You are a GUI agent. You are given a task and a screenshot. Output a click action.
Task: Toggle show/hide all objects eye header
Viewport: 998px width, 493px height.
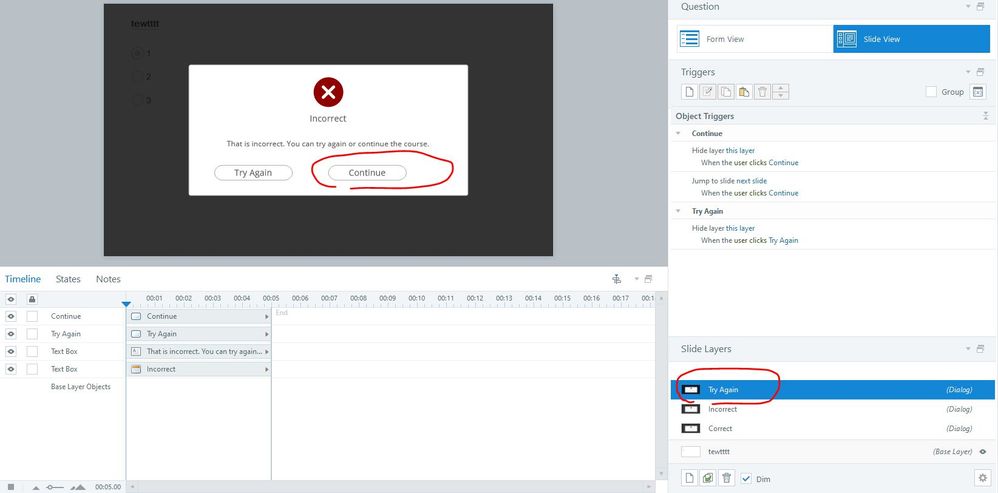pyautogui.click(x=11, y=299)
